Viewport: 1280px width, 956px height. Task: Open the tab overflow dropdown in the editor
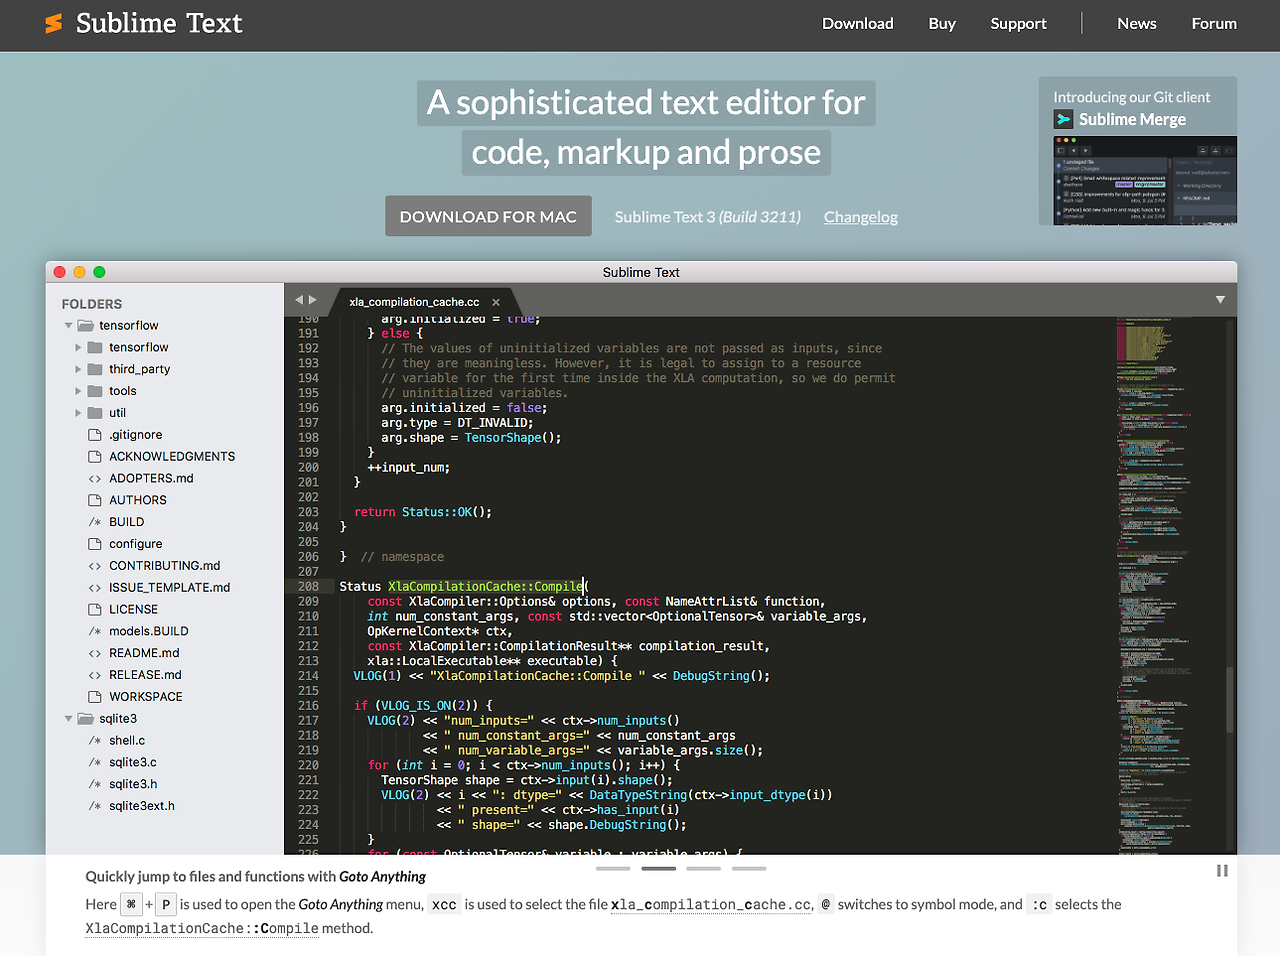pos(1220,298)
